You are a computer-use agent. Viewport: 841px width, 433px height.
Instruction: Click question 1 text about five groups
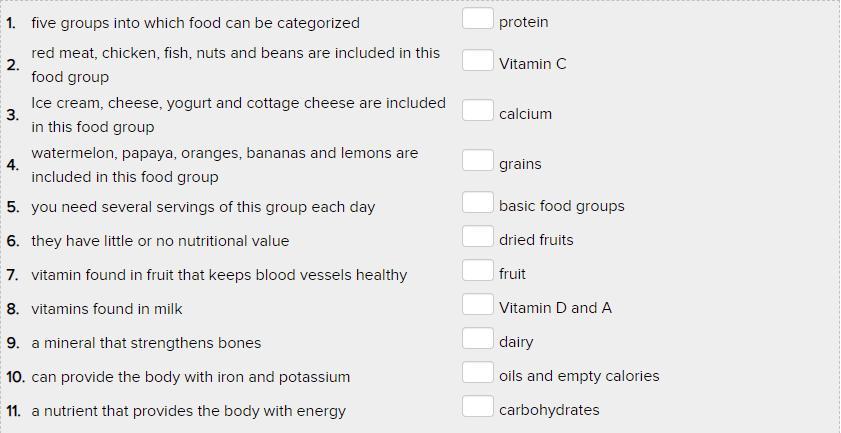(x=195, y=23)
